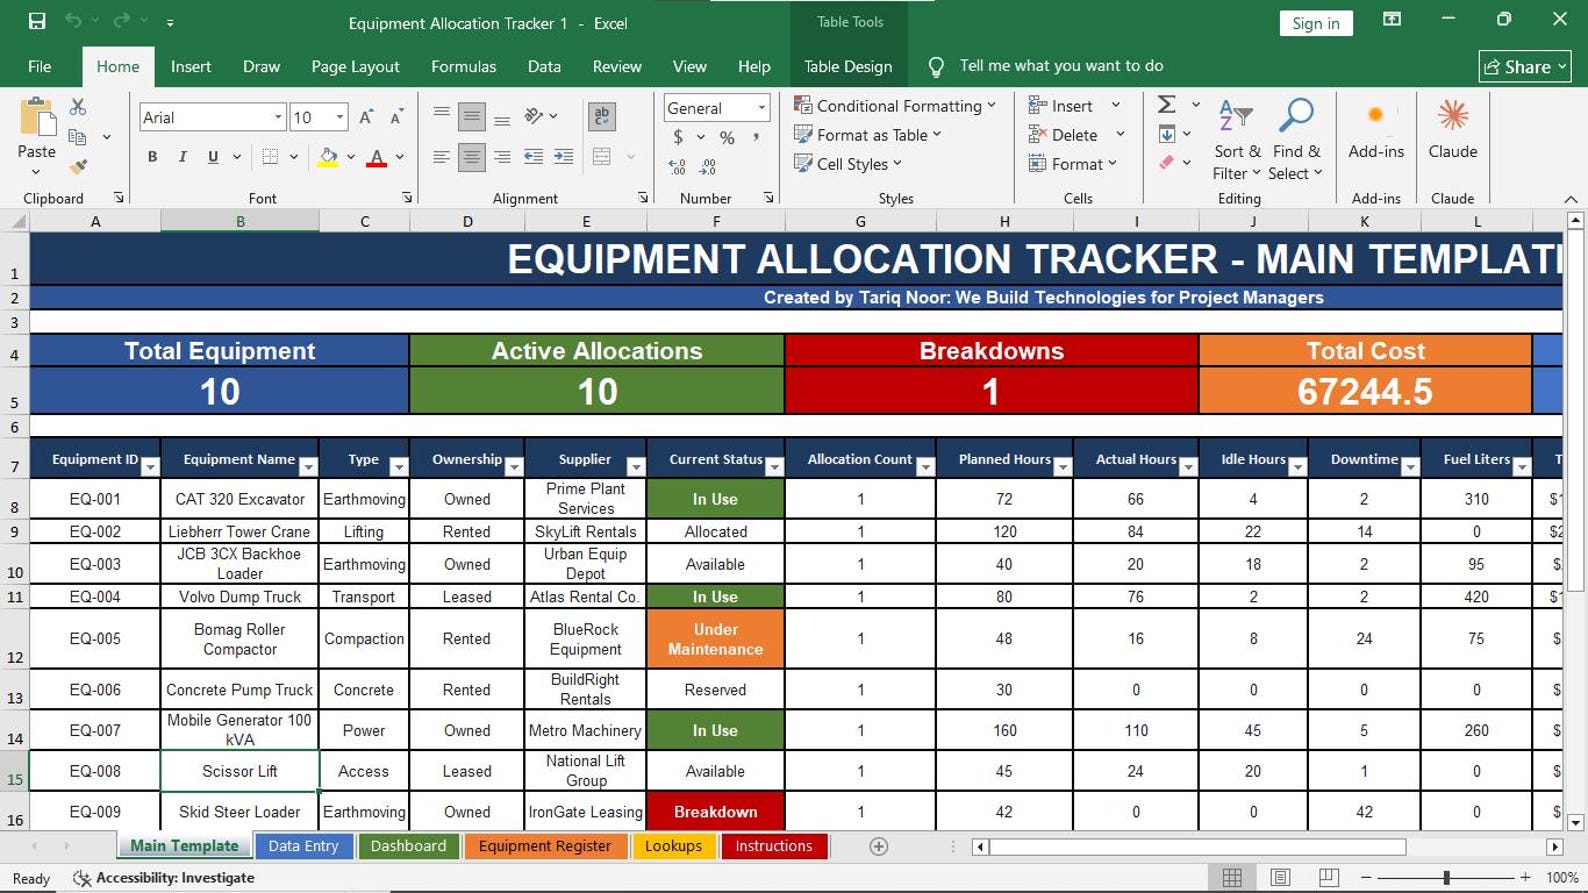Increase font size with larger A icon
This screenshot has height=893, width=1588.
point(366,117)
